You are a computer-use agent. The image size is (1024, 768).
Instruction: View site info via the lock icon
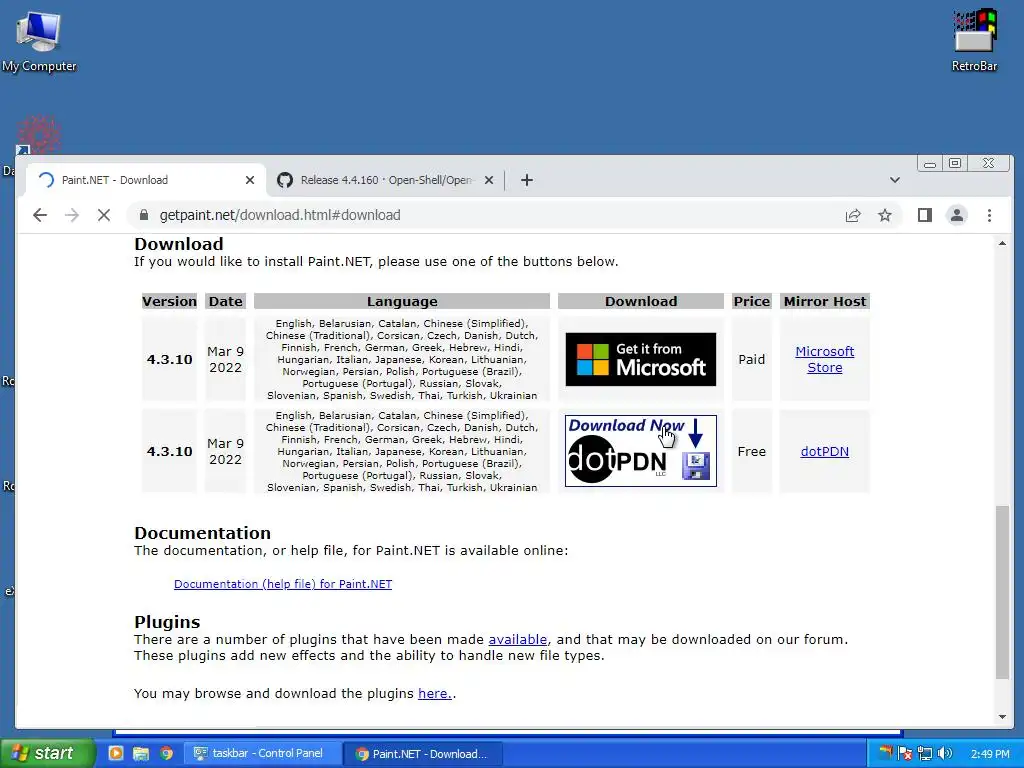tap(144, 215)
